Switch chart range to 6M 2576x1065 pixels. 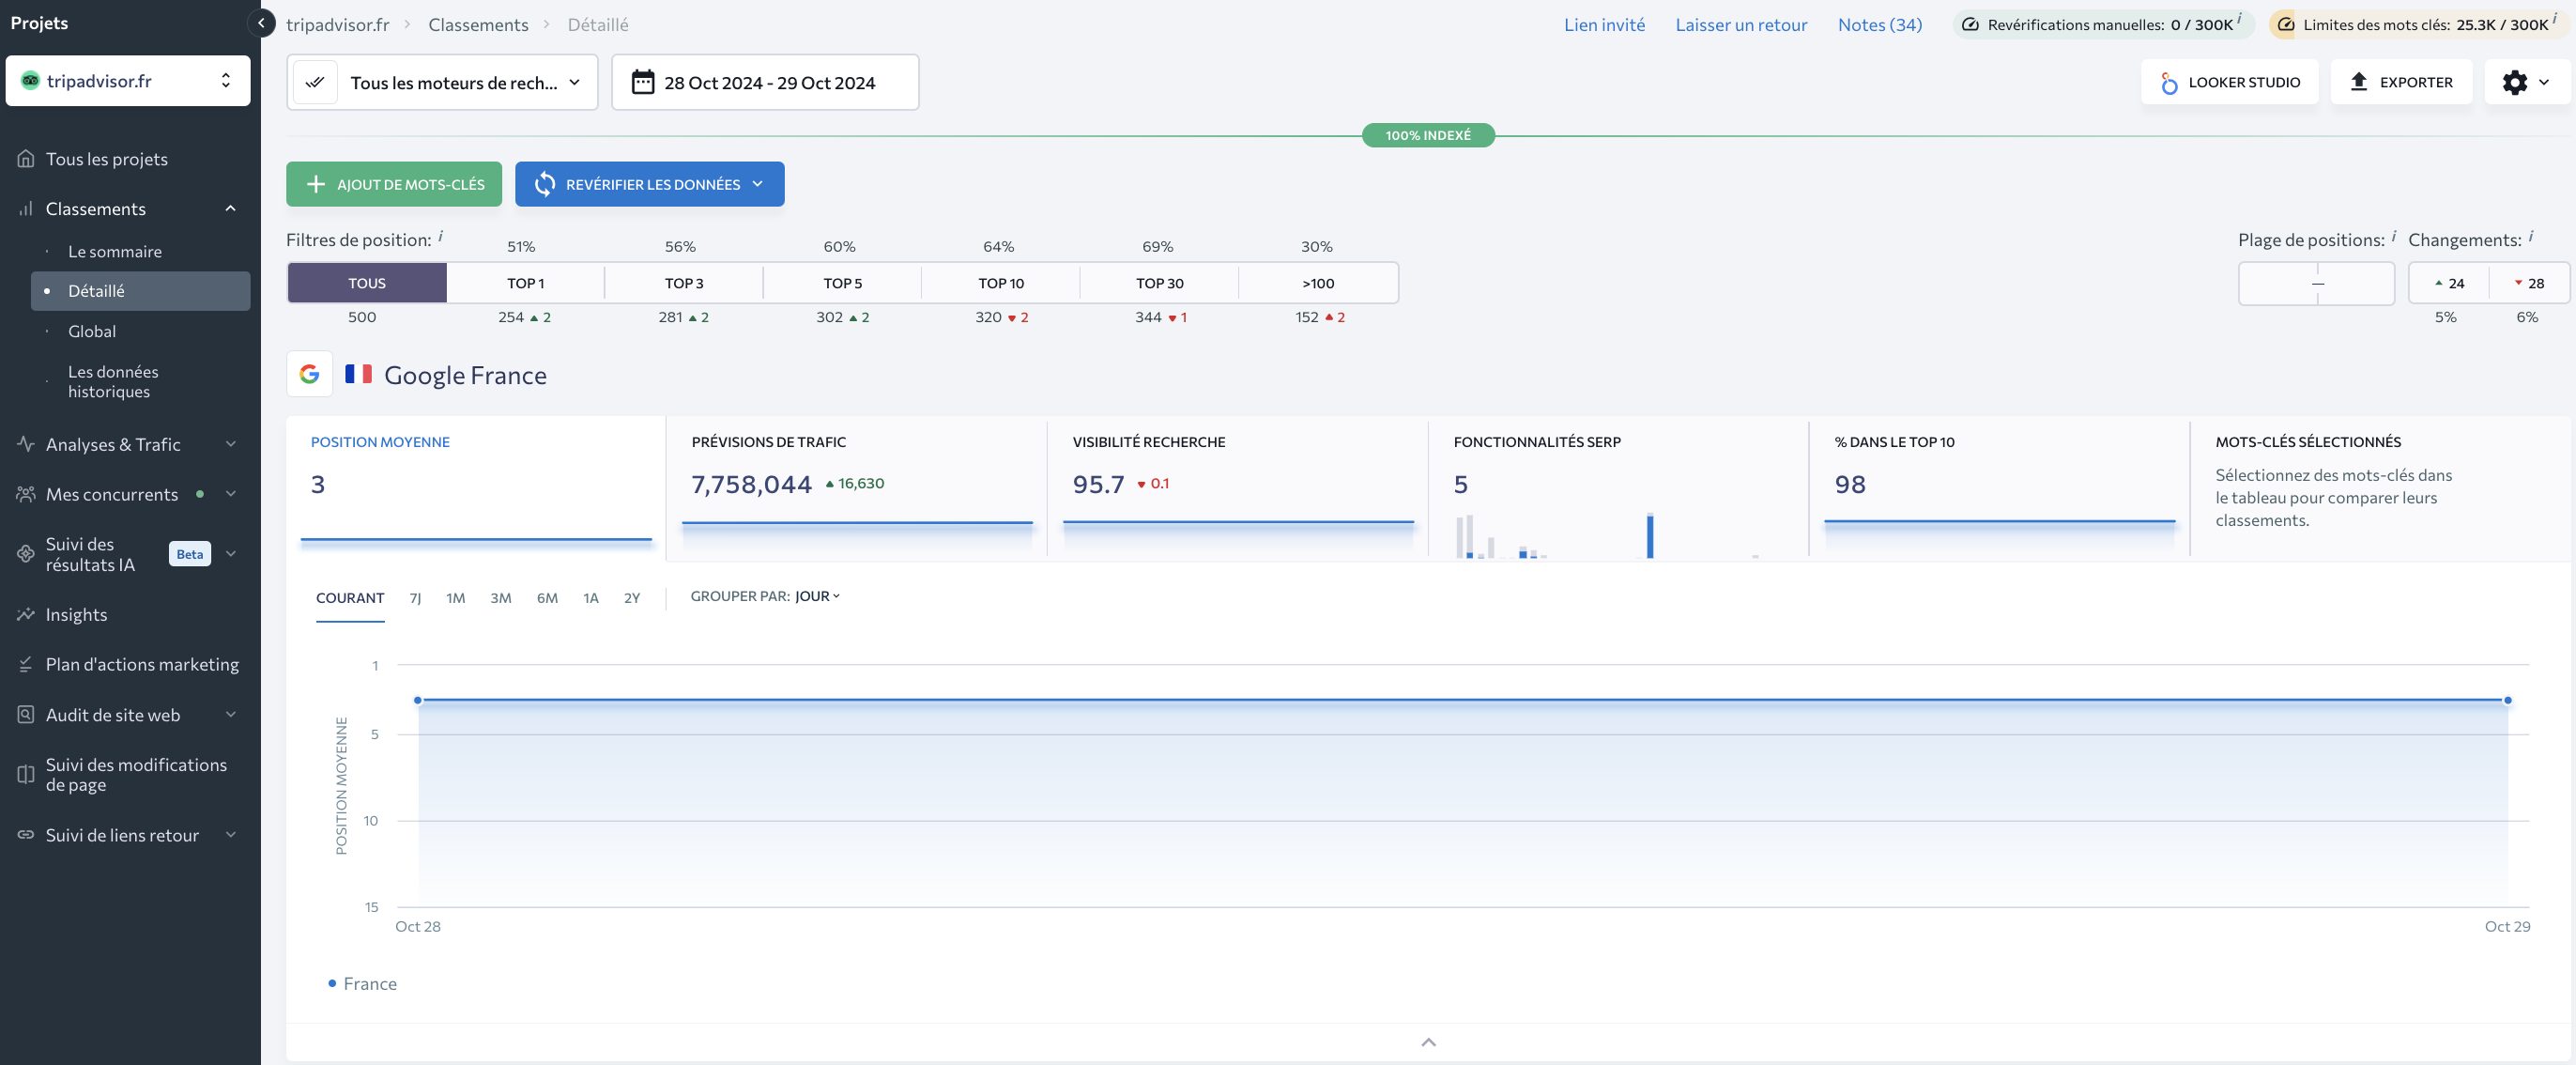[x=547, y=598]
